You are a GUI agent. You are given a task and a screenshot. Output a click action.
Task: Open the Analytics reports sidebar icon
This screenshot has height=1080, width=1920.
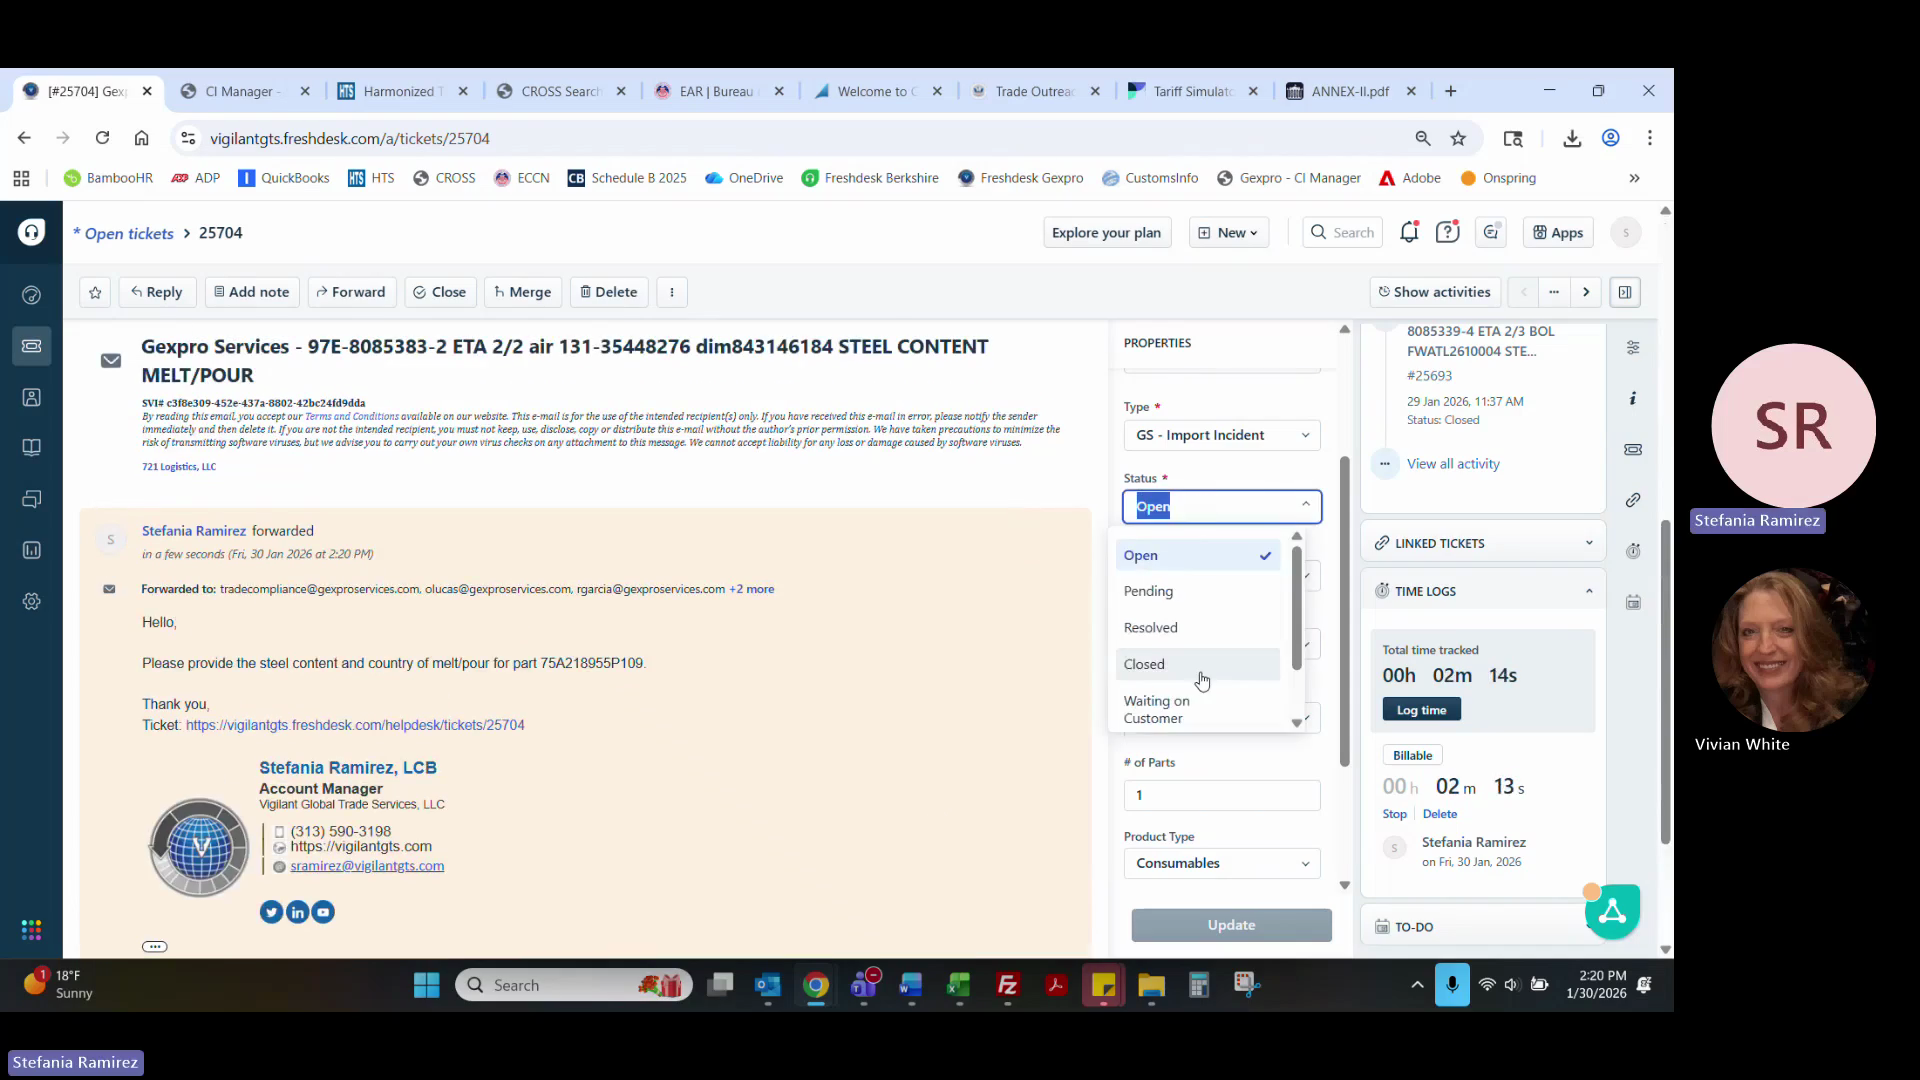click(x=31, y=550)
